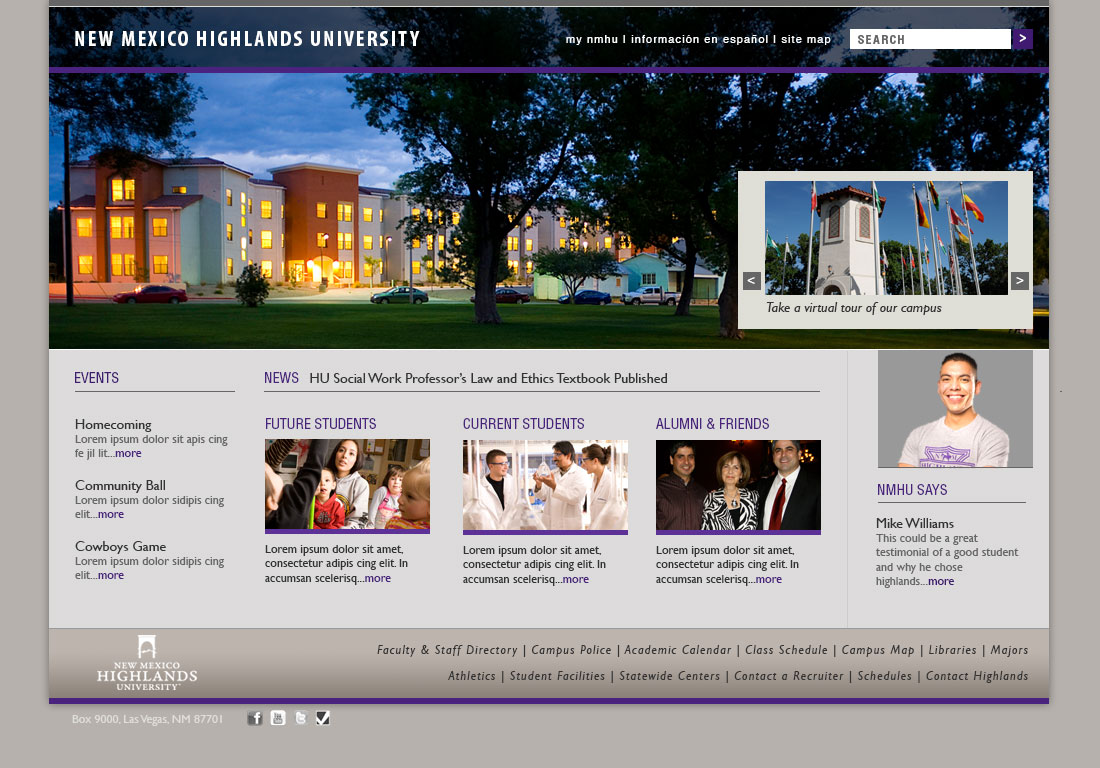Open Contact a Recruiter footer link
The width and height of the screenshot is (1100, 768).
click(789, 676)
